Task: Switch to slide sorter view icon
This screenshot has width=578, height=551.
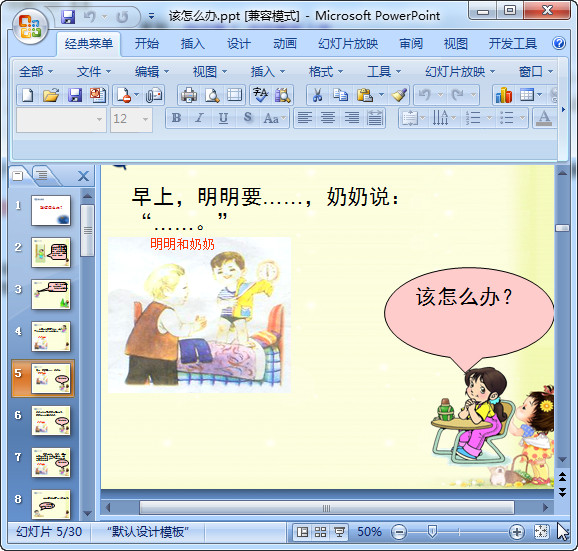Action: (321, 532)
